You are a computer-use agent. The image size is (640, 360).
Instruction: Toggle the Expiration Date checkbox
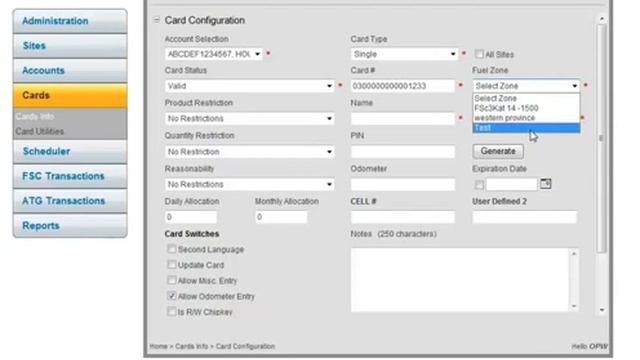coord(479,185)
